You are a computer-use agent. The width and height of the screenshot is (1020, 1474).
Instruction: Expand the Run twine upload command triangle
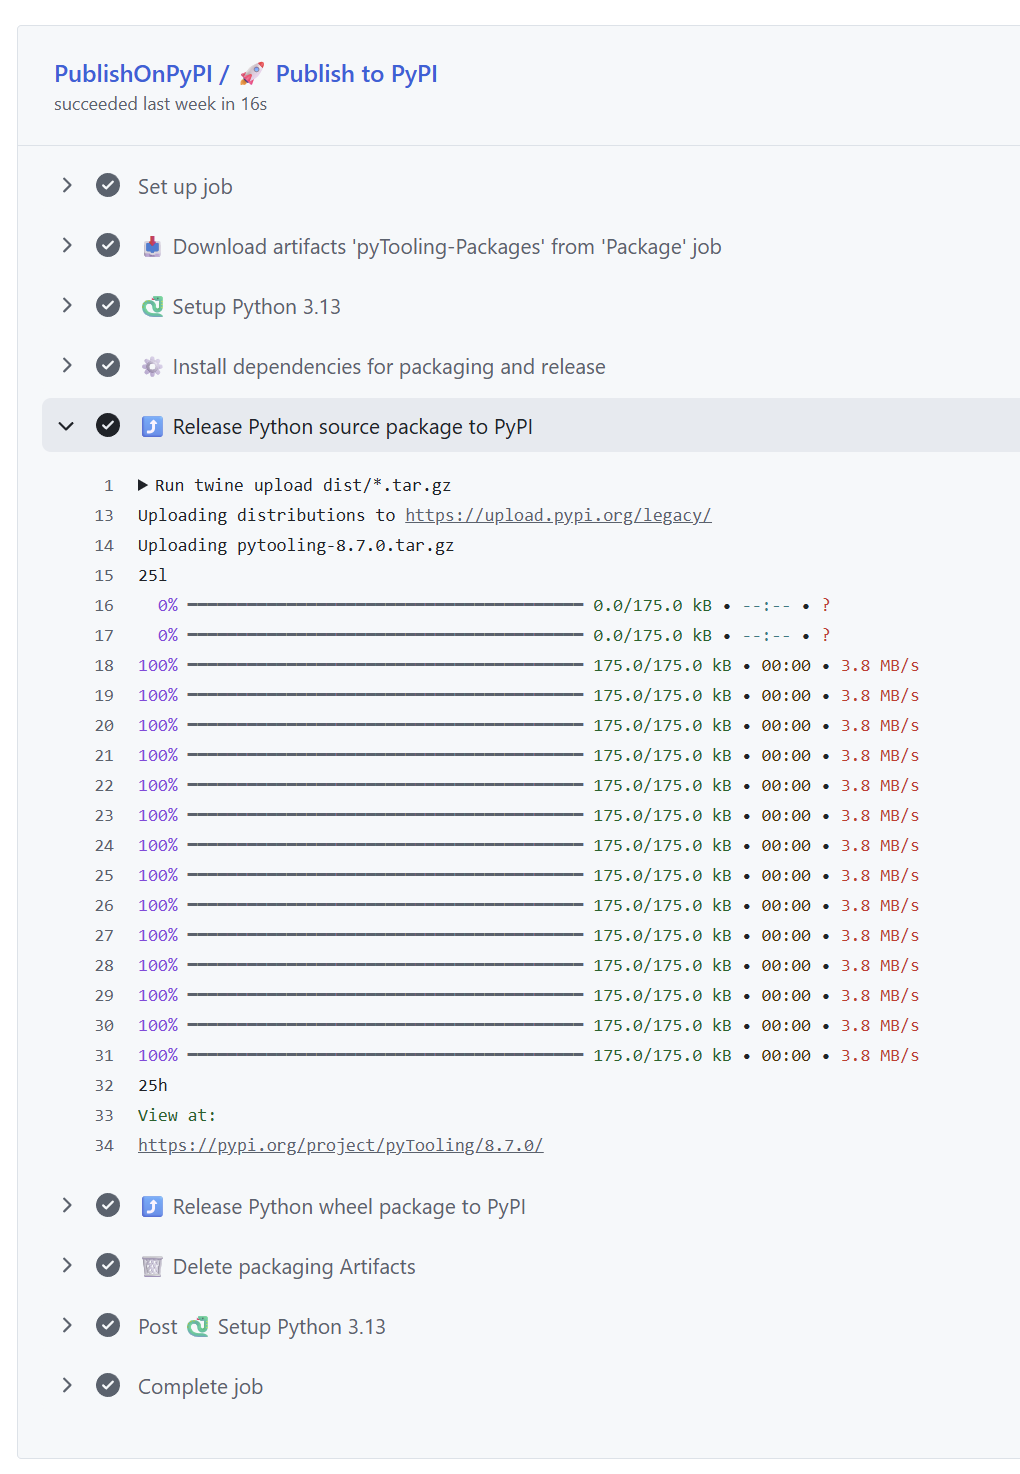pos(143,486)
